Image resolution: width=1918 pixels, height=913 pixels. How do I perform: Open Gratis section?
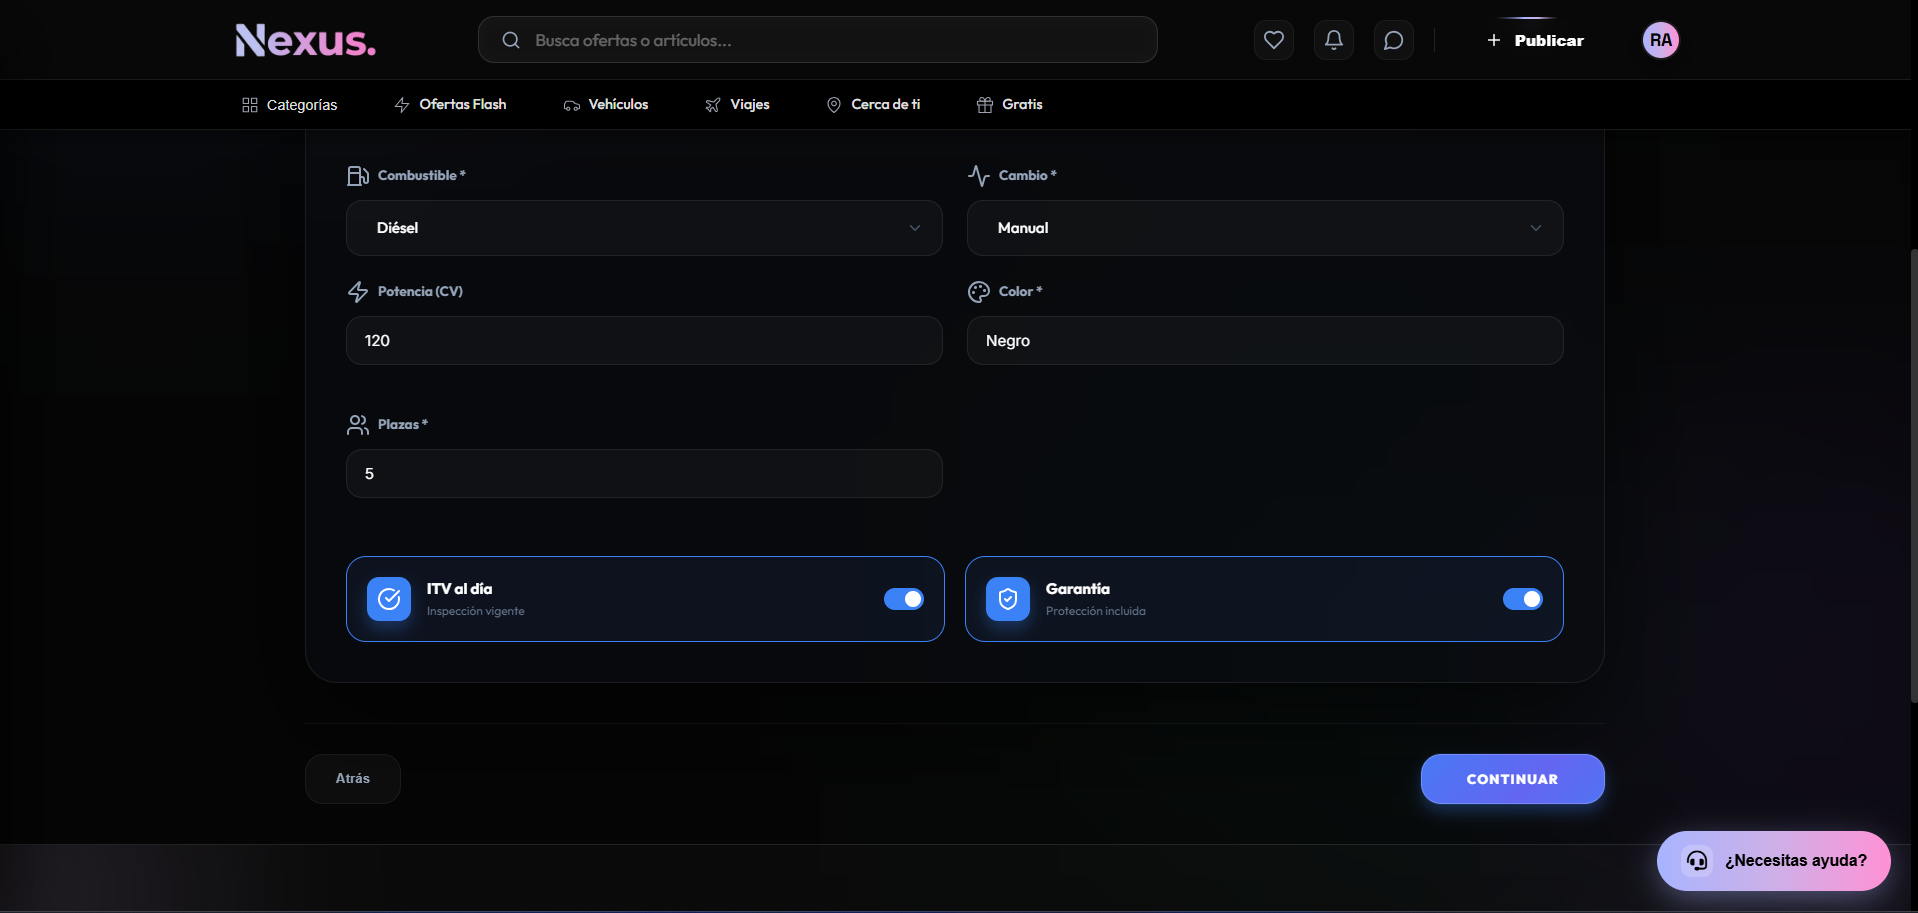pyautogui.click(x=1010, y=105)
